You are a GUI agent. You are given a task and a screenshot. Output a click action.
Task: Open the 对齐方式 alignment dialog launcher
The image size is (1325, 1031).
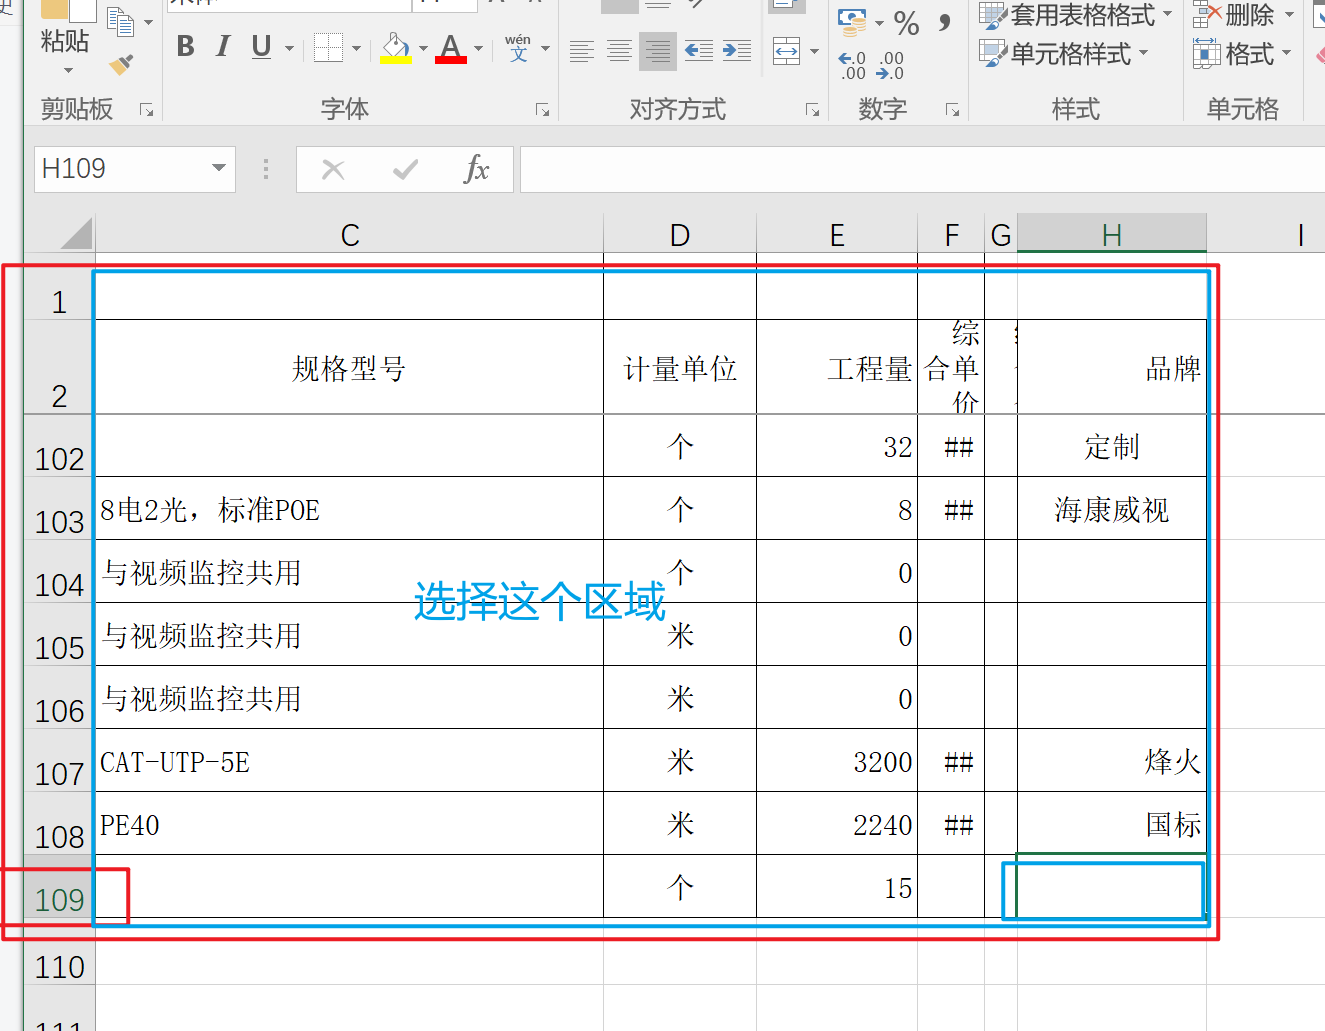(813, 110)
